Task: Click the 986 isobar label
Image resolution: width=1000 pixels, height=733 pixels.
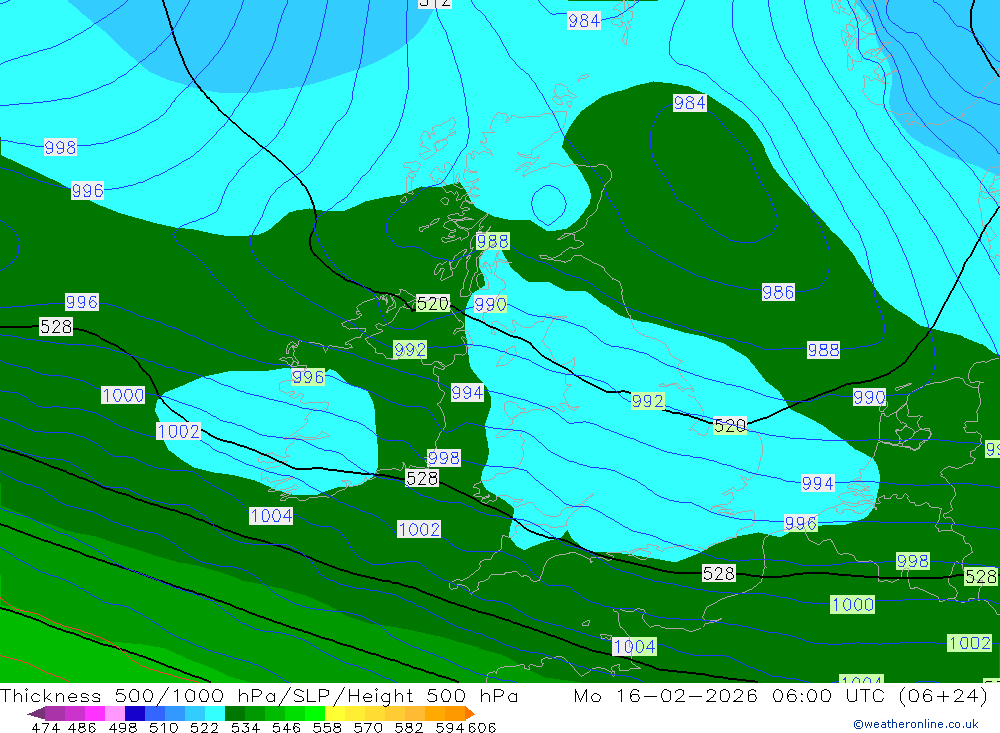Action: click(778, 292)
